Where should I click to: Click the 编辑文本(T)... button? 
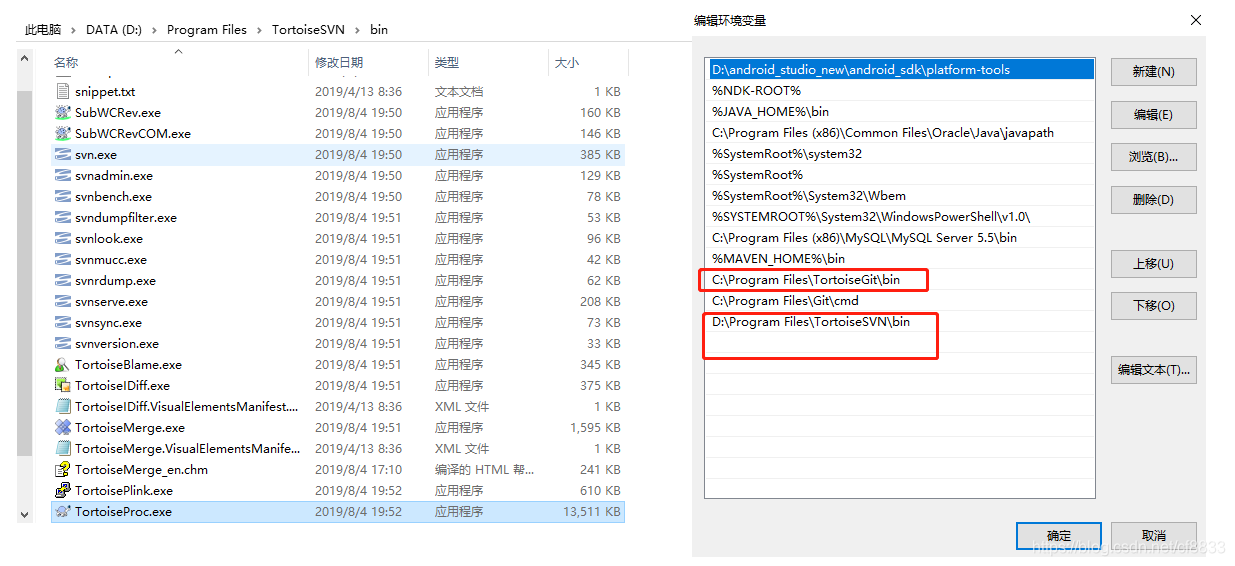click(x=1153, y=370)
